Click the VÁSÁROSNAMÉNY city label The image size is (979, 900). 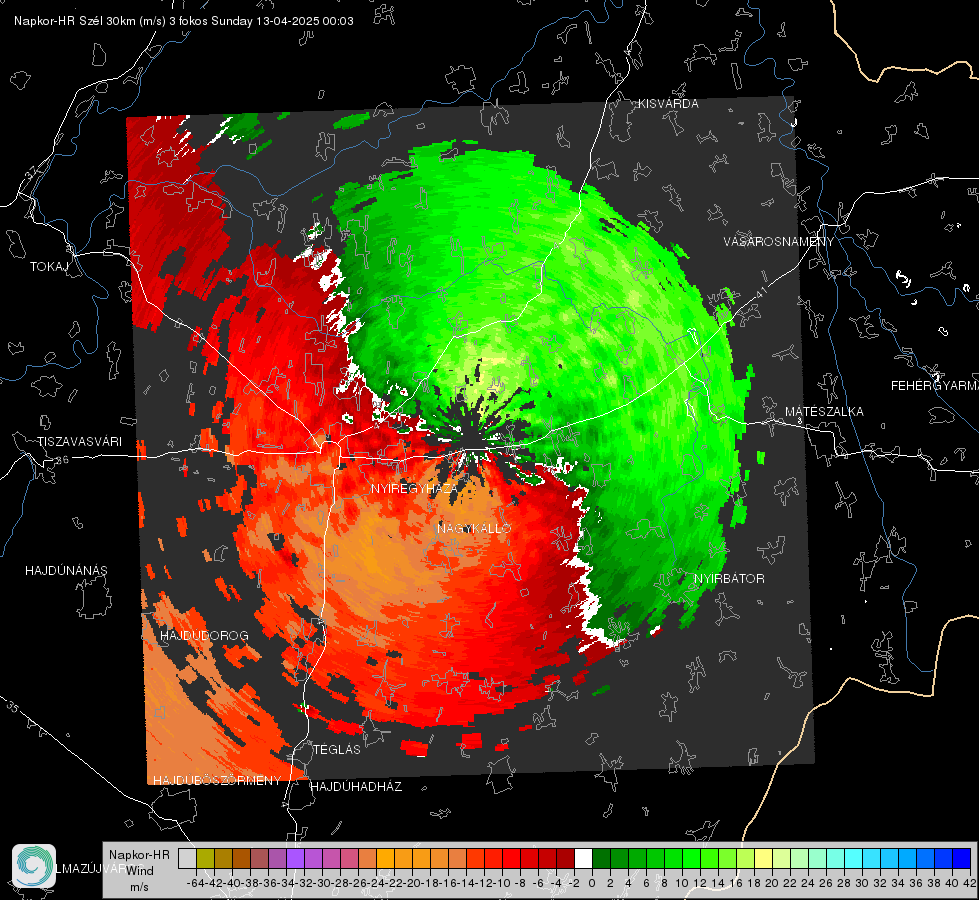tap(779, 241)
